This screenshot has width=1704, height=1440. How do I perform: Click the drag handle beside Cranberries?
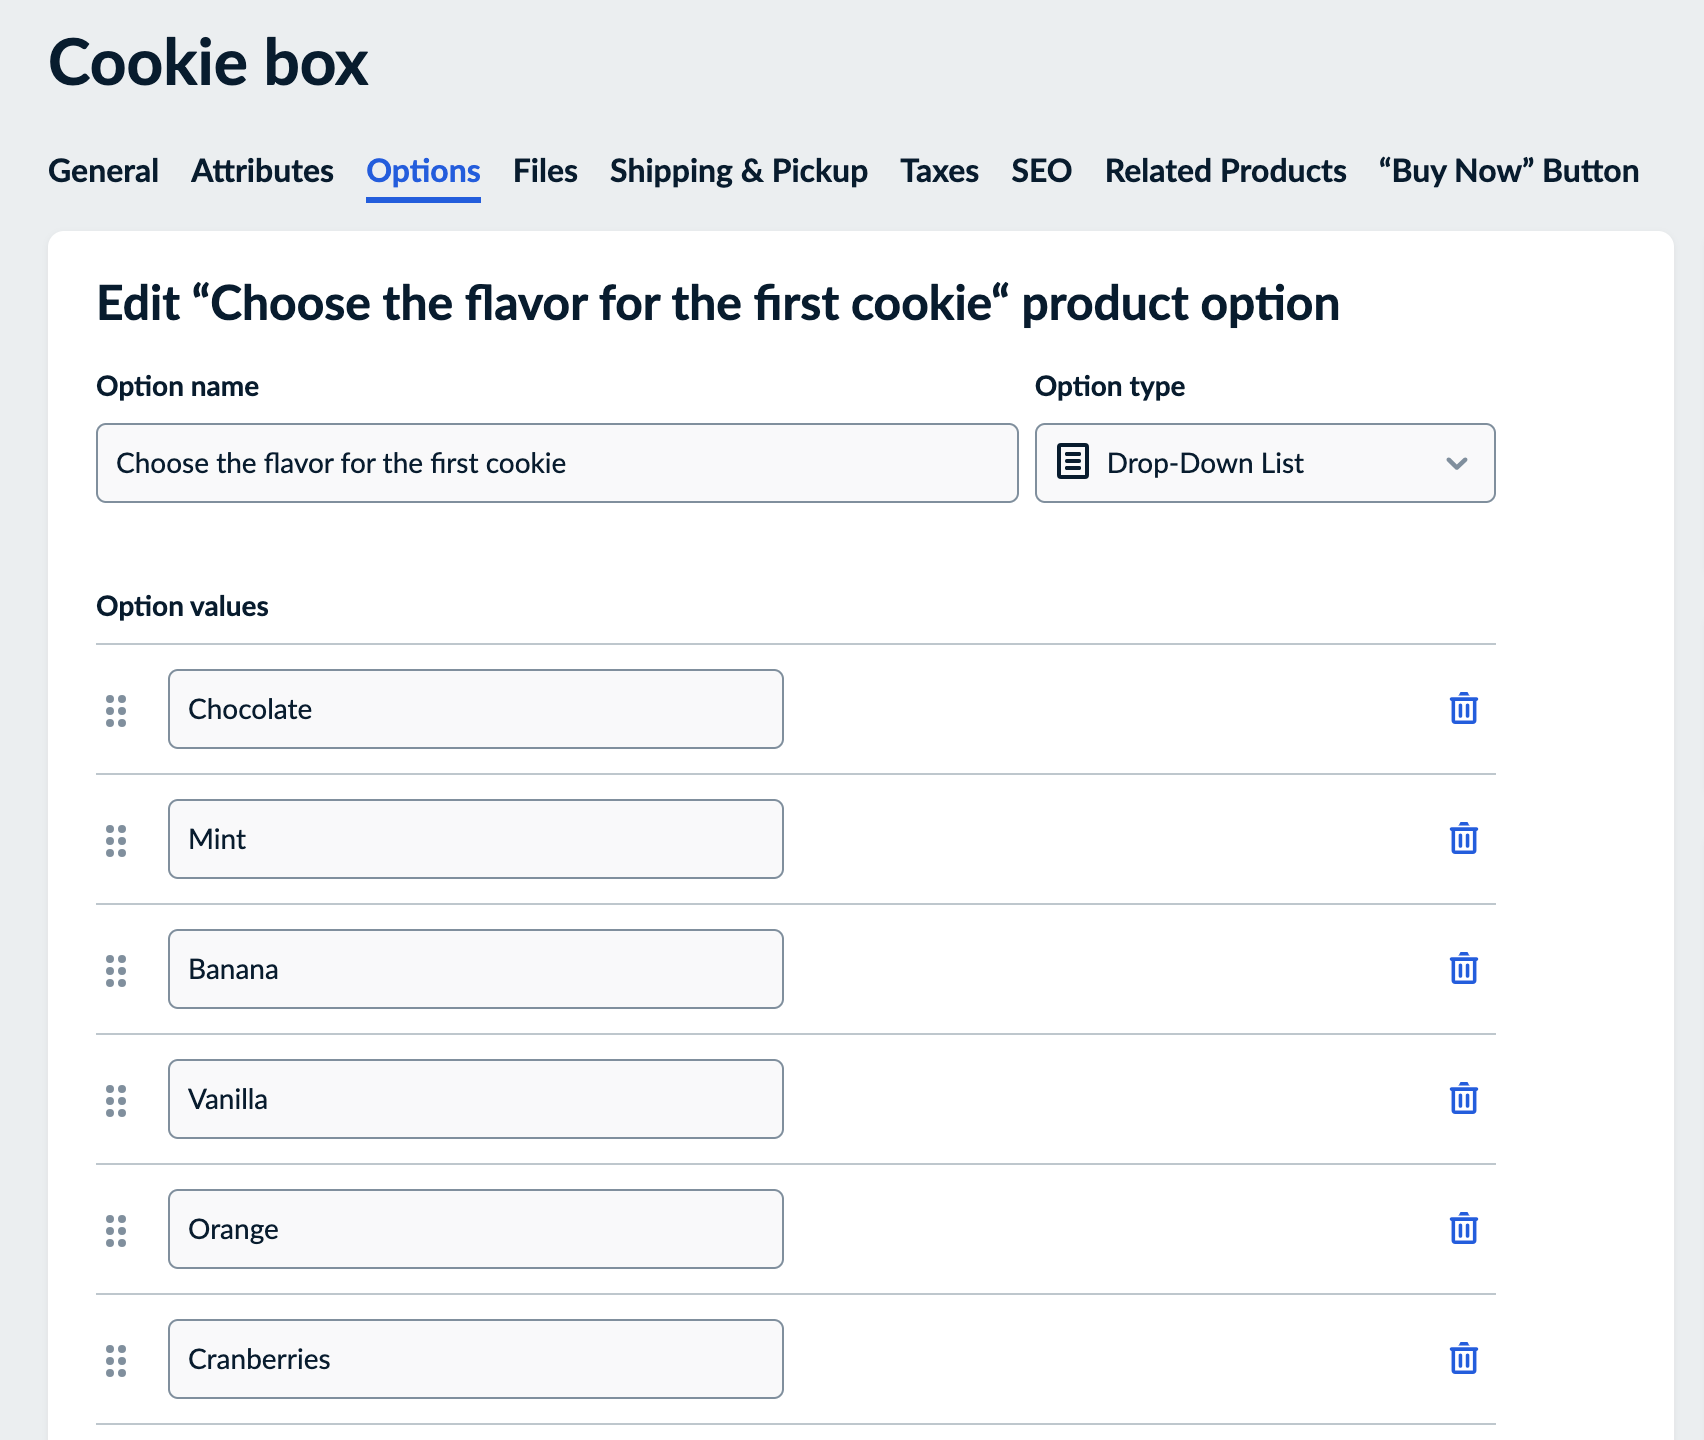[x=116, y=1361]
